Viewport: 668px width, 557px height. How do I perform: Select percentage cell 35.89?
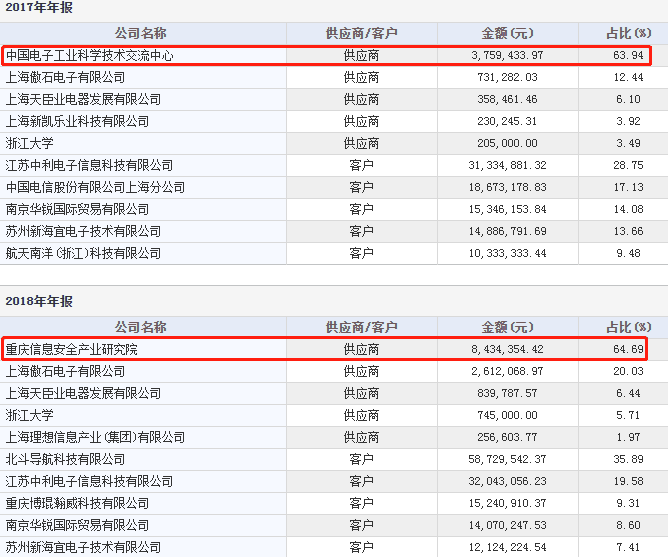(x=626, y=459)
